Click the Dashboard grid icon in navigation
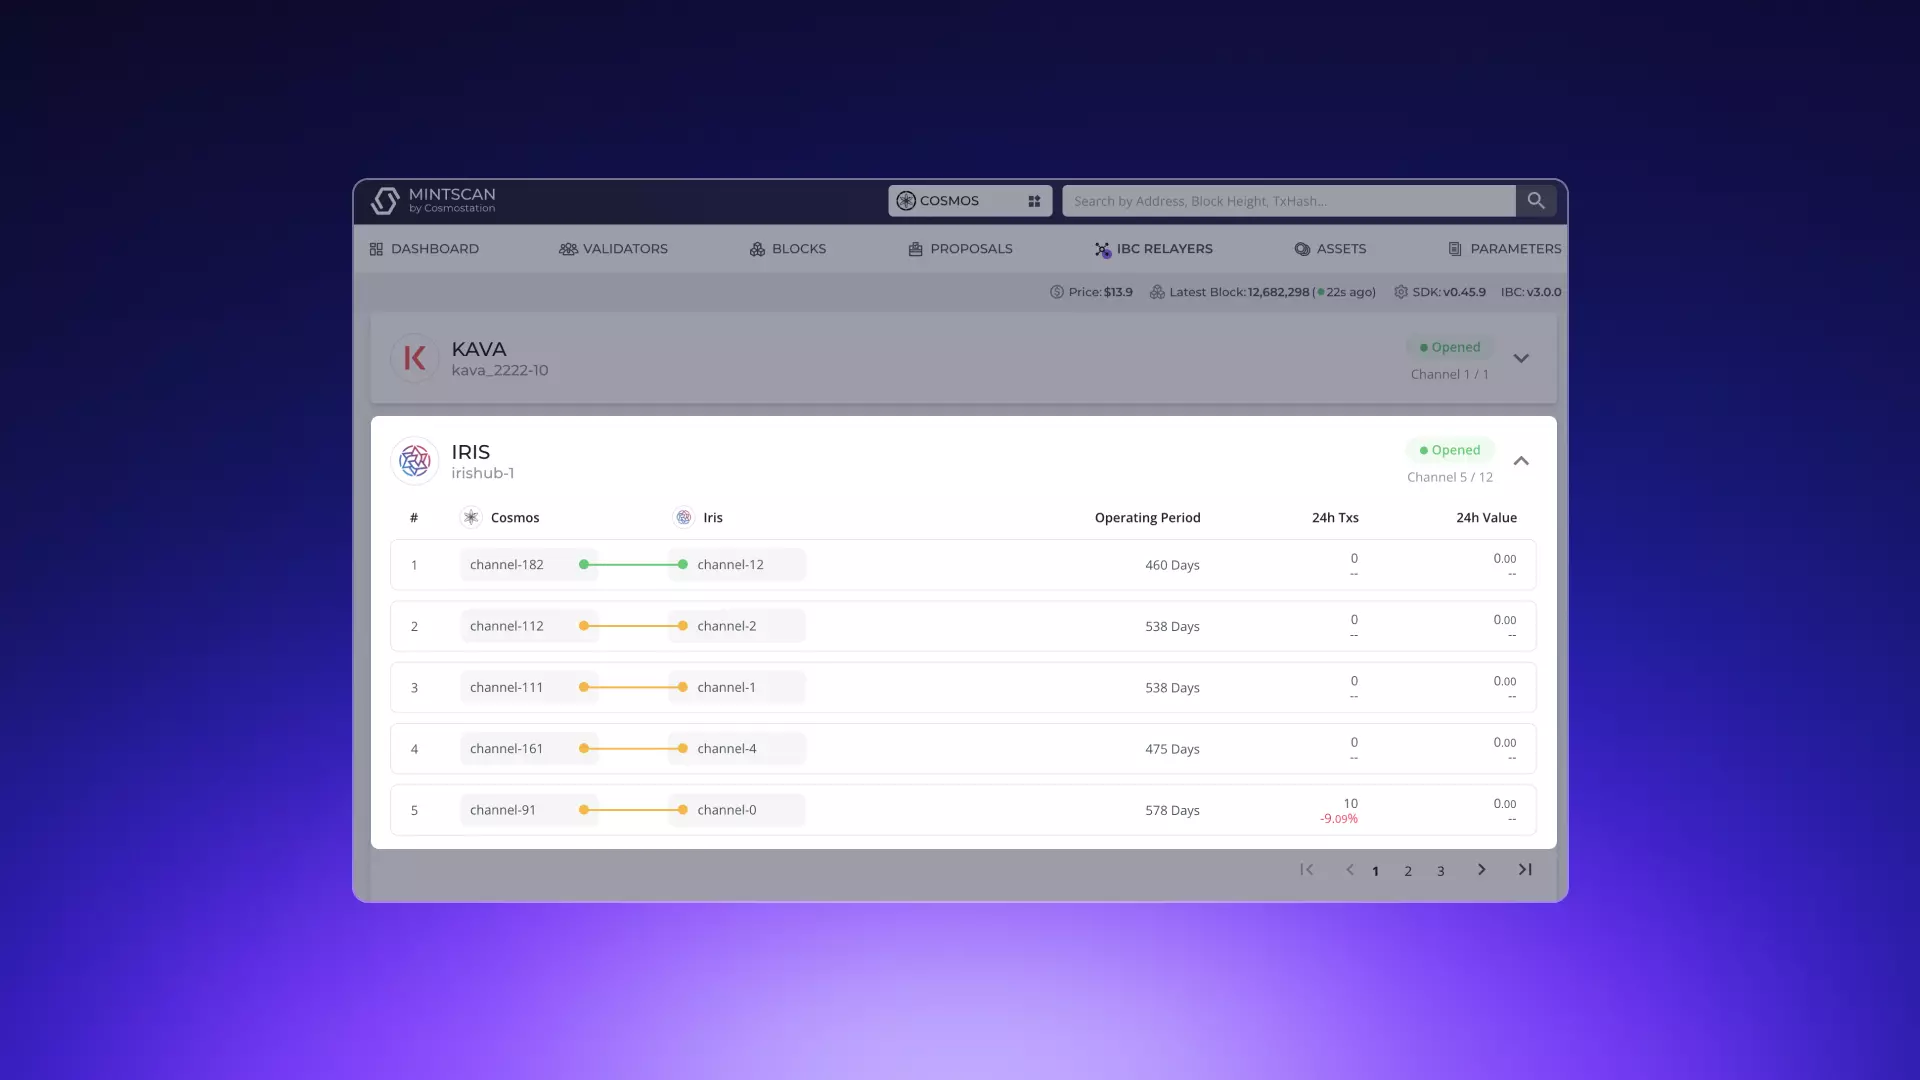Viewport: 1920px width, 1080px height. (376, 248)
